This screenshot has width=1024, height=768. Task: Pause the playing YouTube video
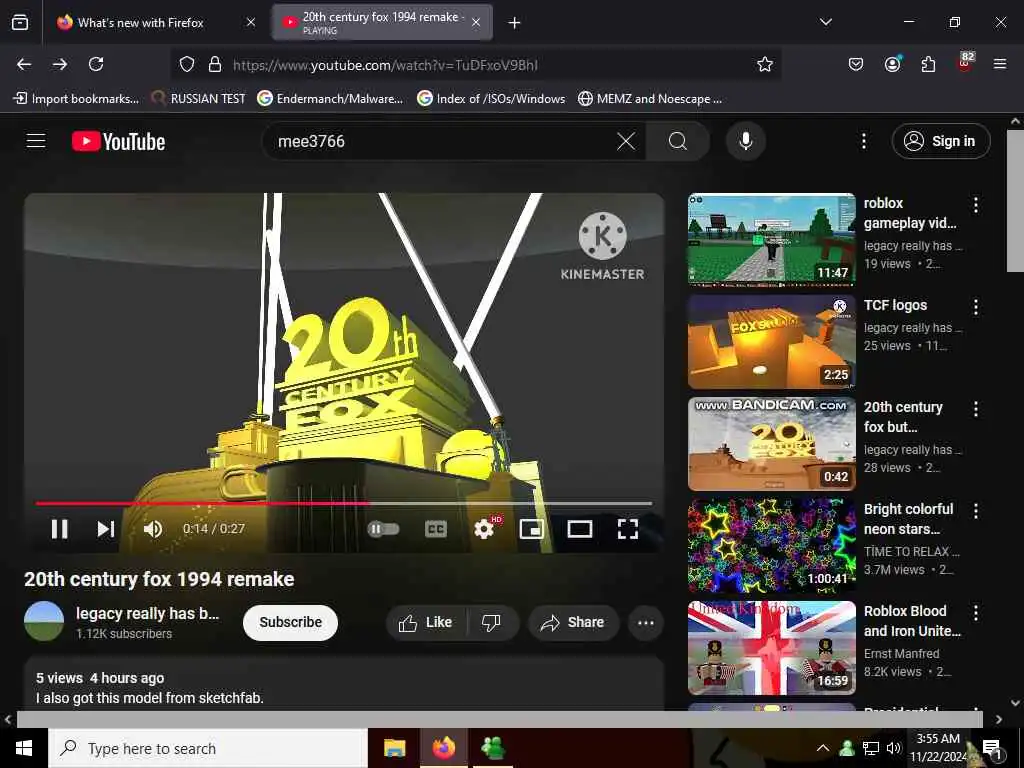click(x=59, y=528)
